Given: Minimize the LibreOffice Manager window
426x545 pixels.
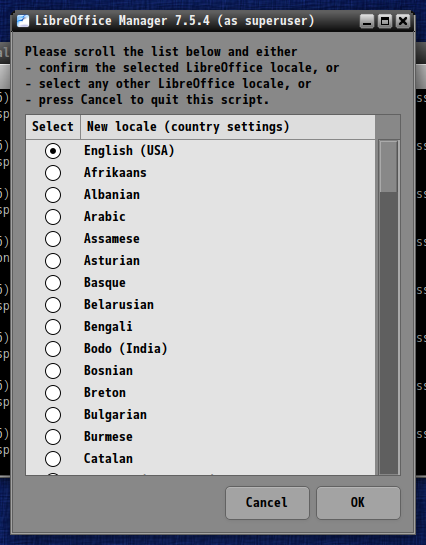Looking at the screenshot, I should click(x=367, y=21).
